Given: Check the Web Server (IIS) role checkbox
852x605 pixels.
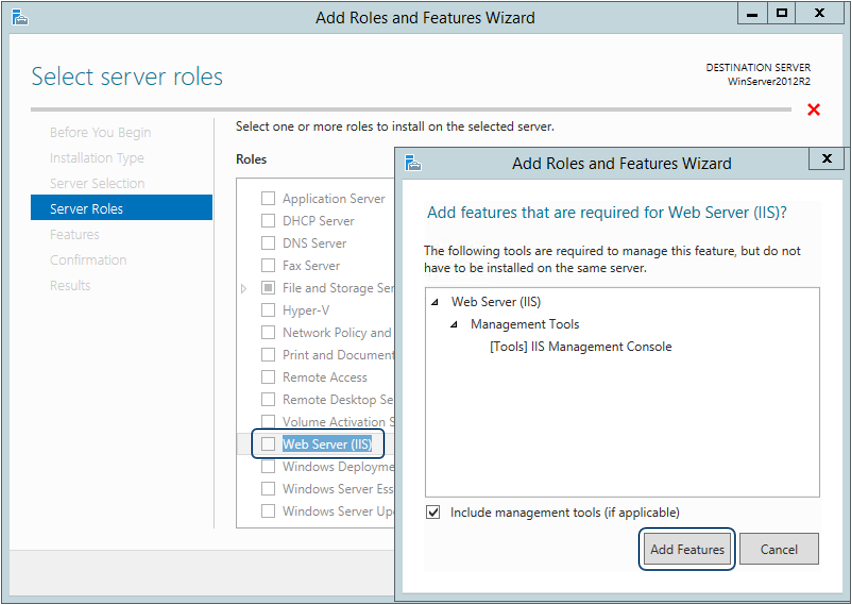Looking at the screenshot, I should click(x=268, y=444).
